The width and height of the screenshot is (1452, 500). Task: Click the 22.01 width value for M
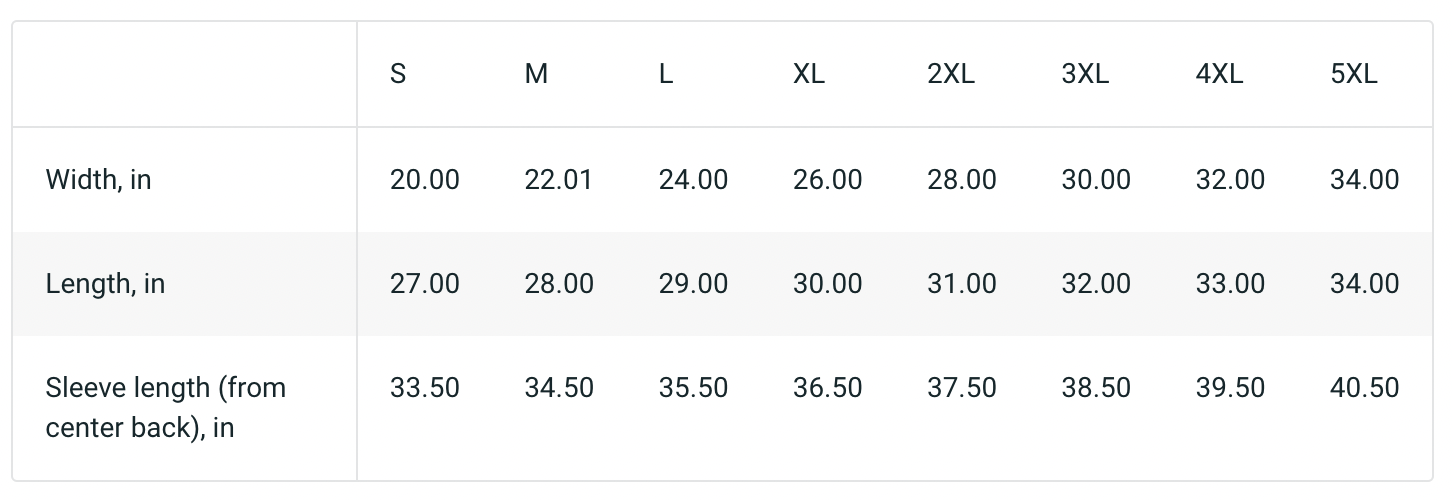pyautogui.click(x=558, y=180)
